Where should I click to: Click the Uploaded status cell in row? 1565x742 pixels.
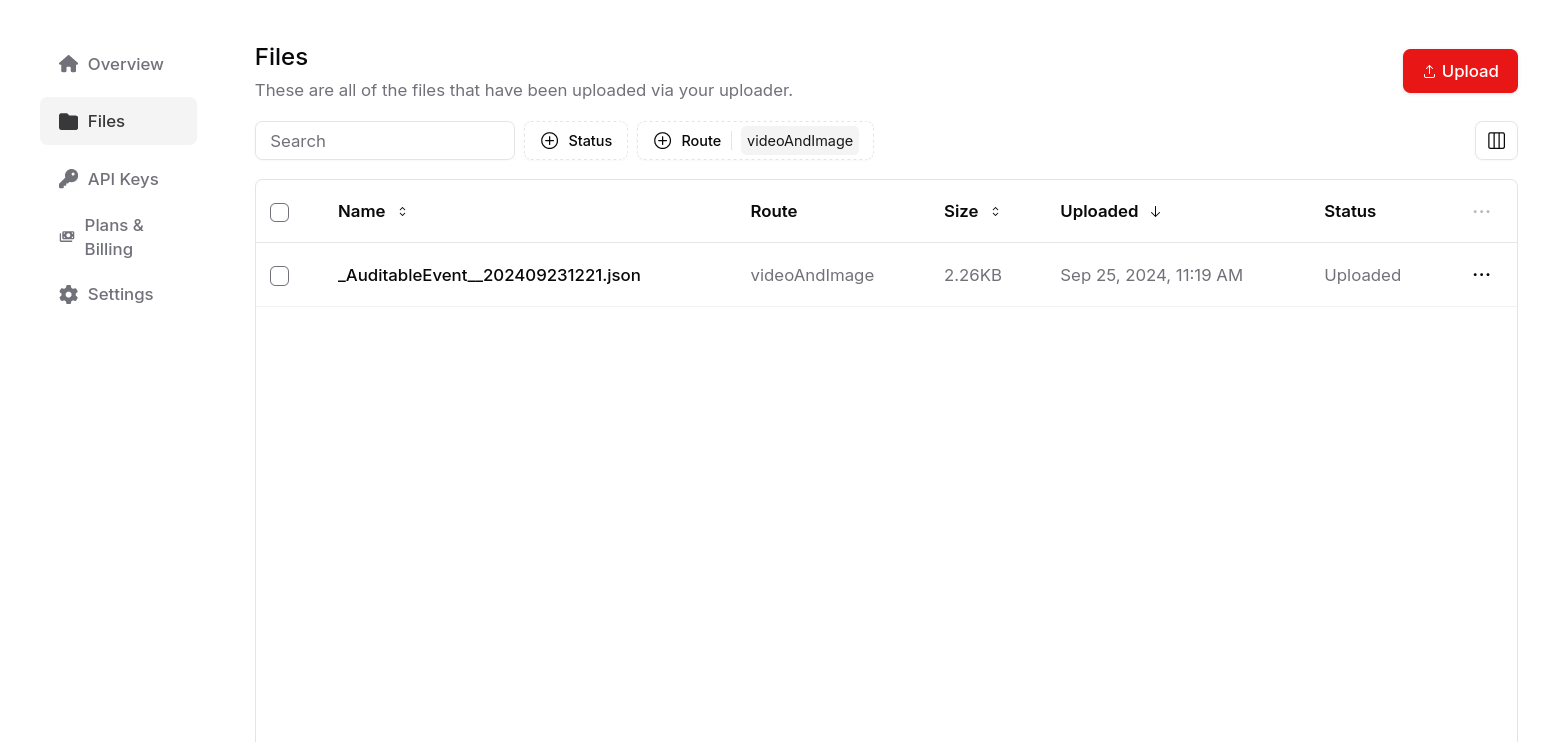tap(1362, 275)
